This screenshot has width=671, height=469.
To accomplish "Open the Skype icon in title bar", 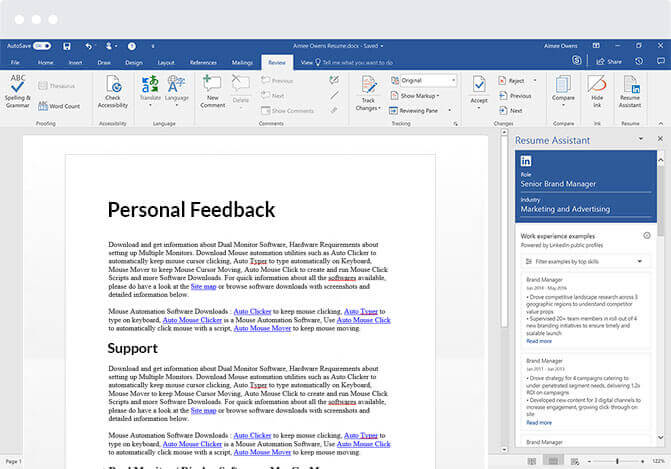I will pyautogui.click(x=576, y=60).
